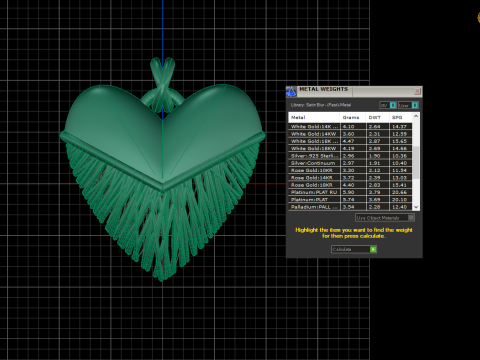Click the 4.40 grams value for Rose Gold
The image size is (480, 360).
point(353,185)
